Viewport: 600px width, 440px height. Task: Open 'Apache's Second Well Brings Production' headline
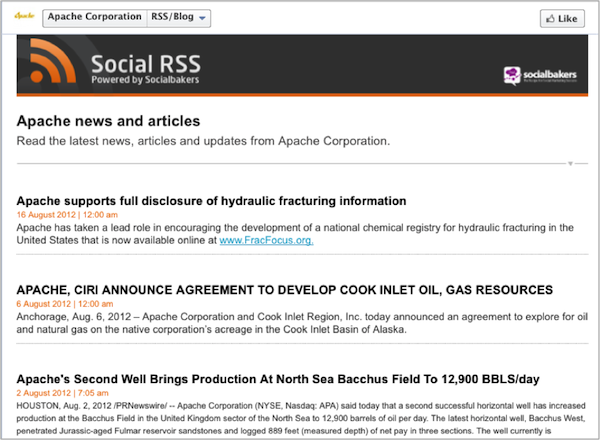(278, 379)
